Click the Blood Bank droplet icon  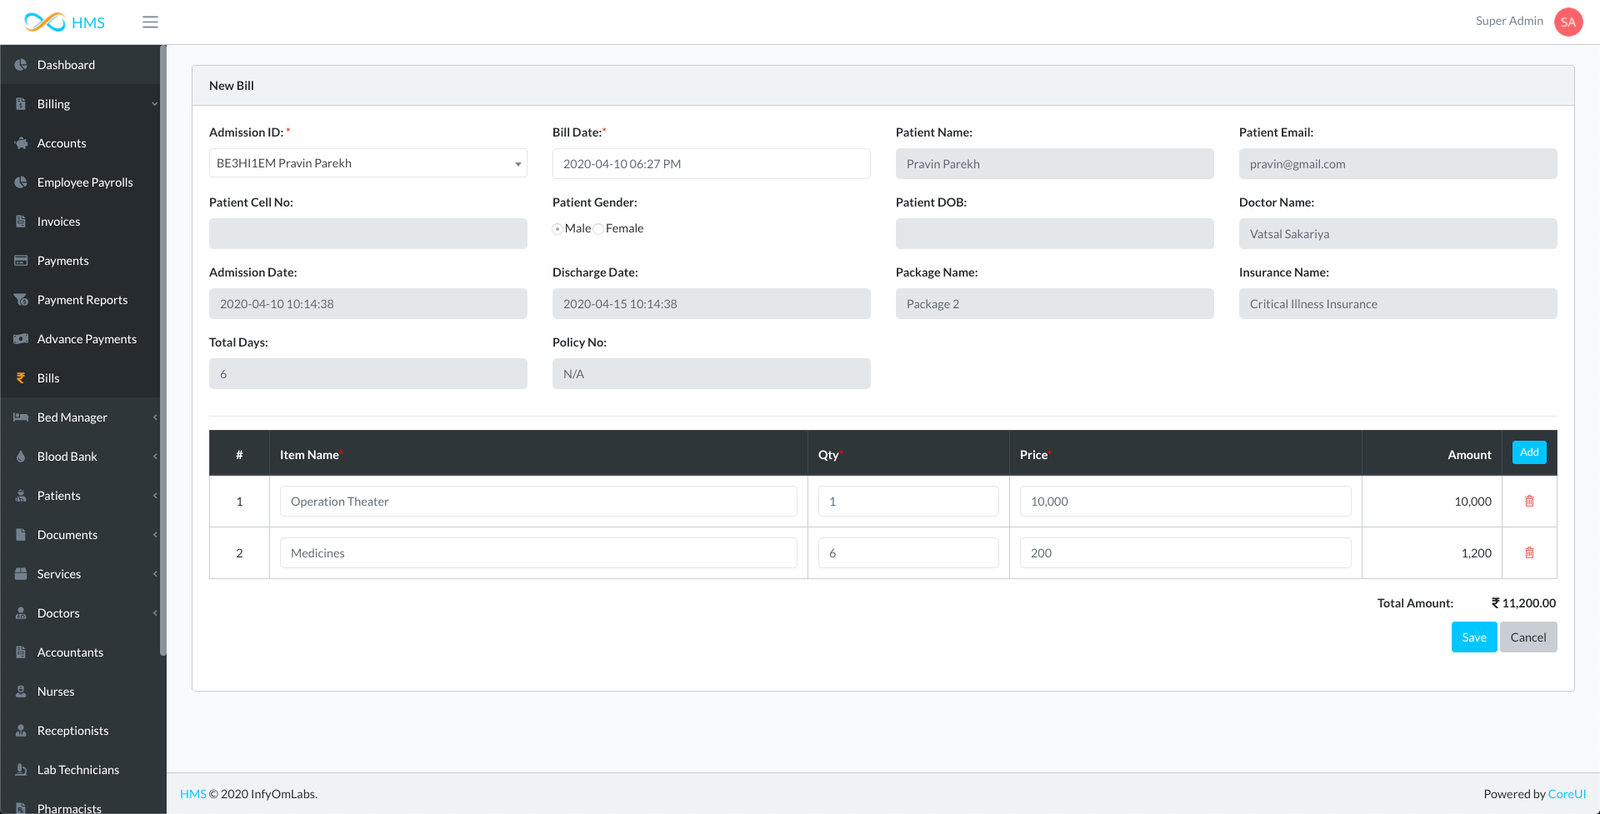[x=21, y=457]
